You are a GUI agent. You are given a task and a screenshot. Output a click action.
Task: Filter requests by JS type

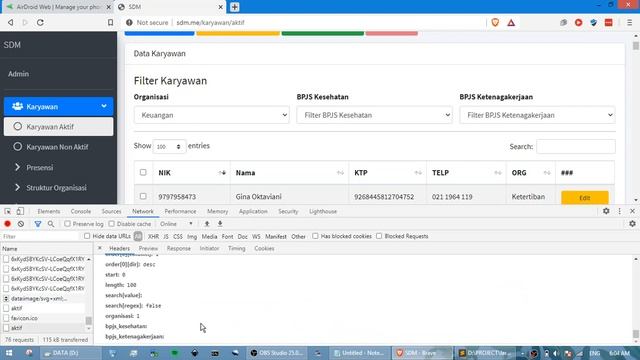tap(166, 236)
